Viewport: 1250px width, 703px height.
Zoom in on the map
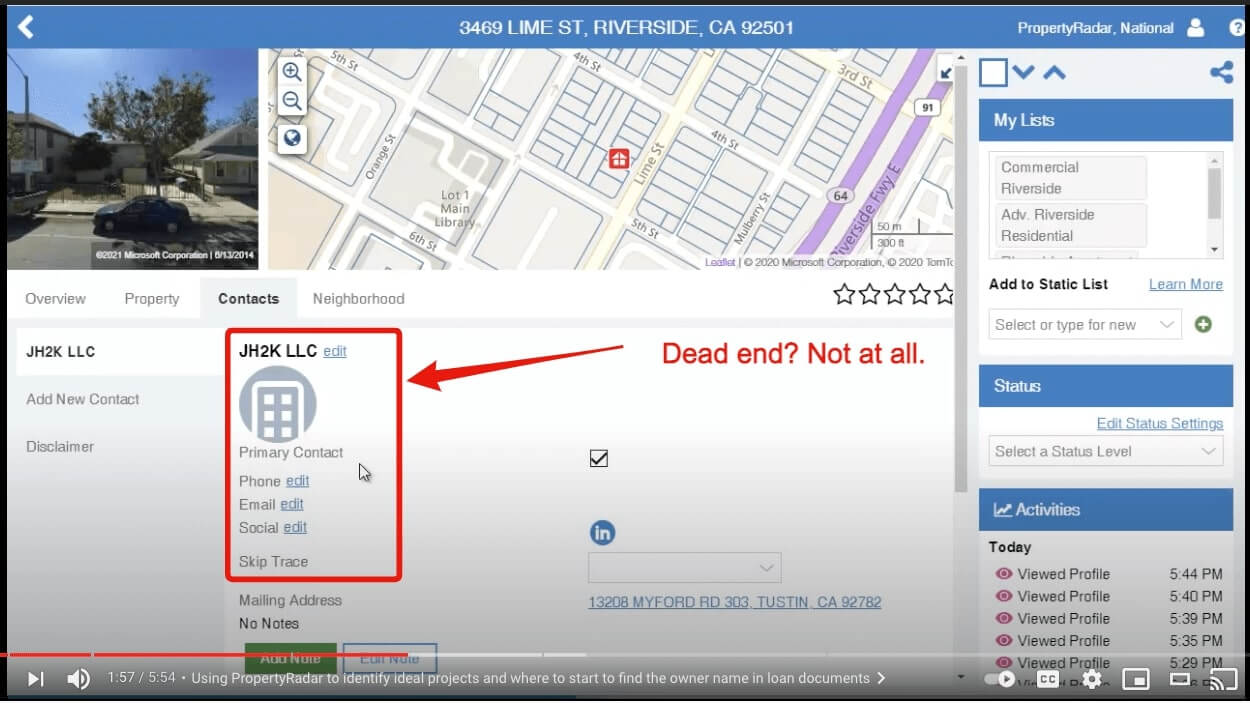tap(292, 72)
